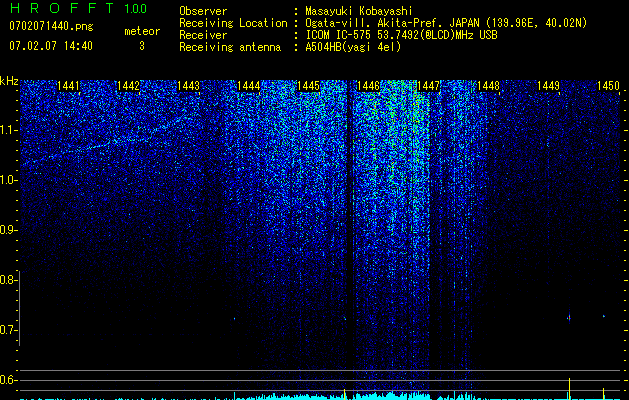The image size is (629, 400).
Task: Click the 0.8 frequency axis label
Action: (x=8, y=280)
